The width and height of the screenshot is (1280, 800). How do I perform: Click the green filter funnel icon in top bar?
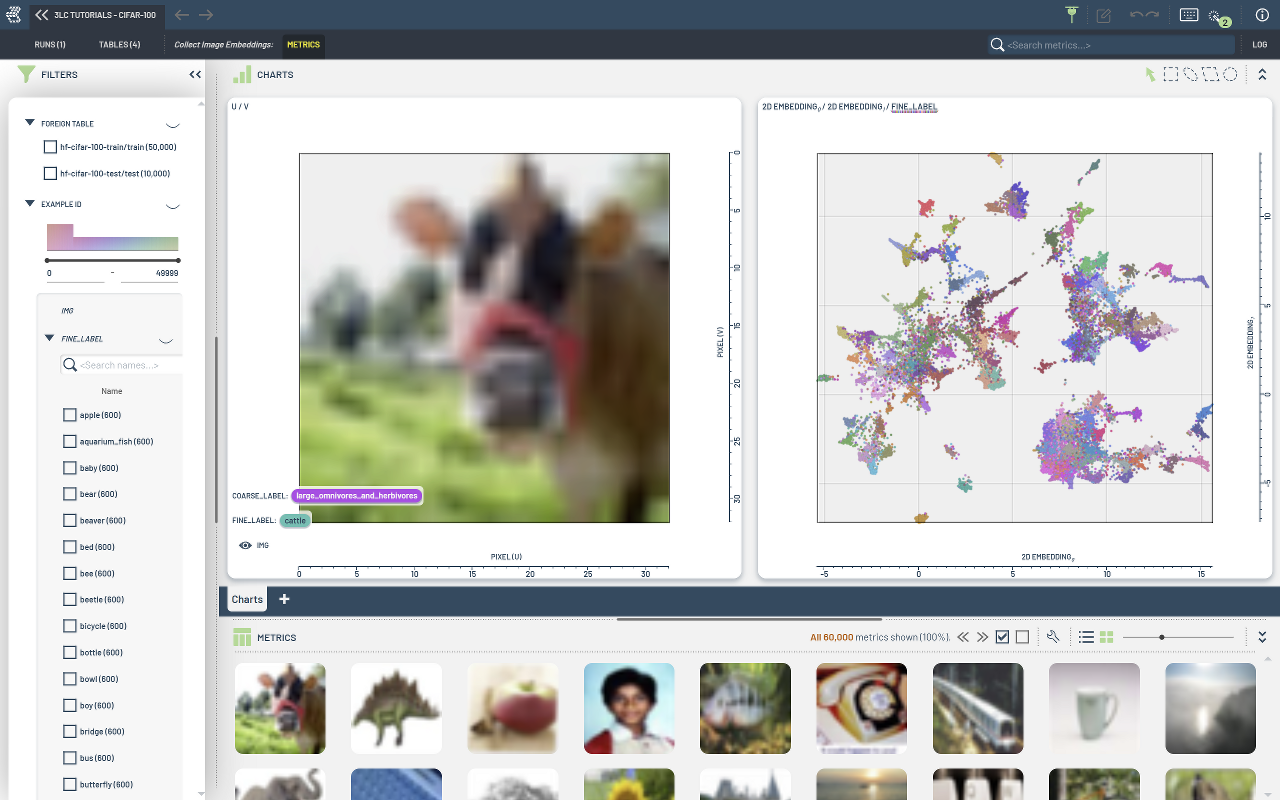(x=1072, y=15)
